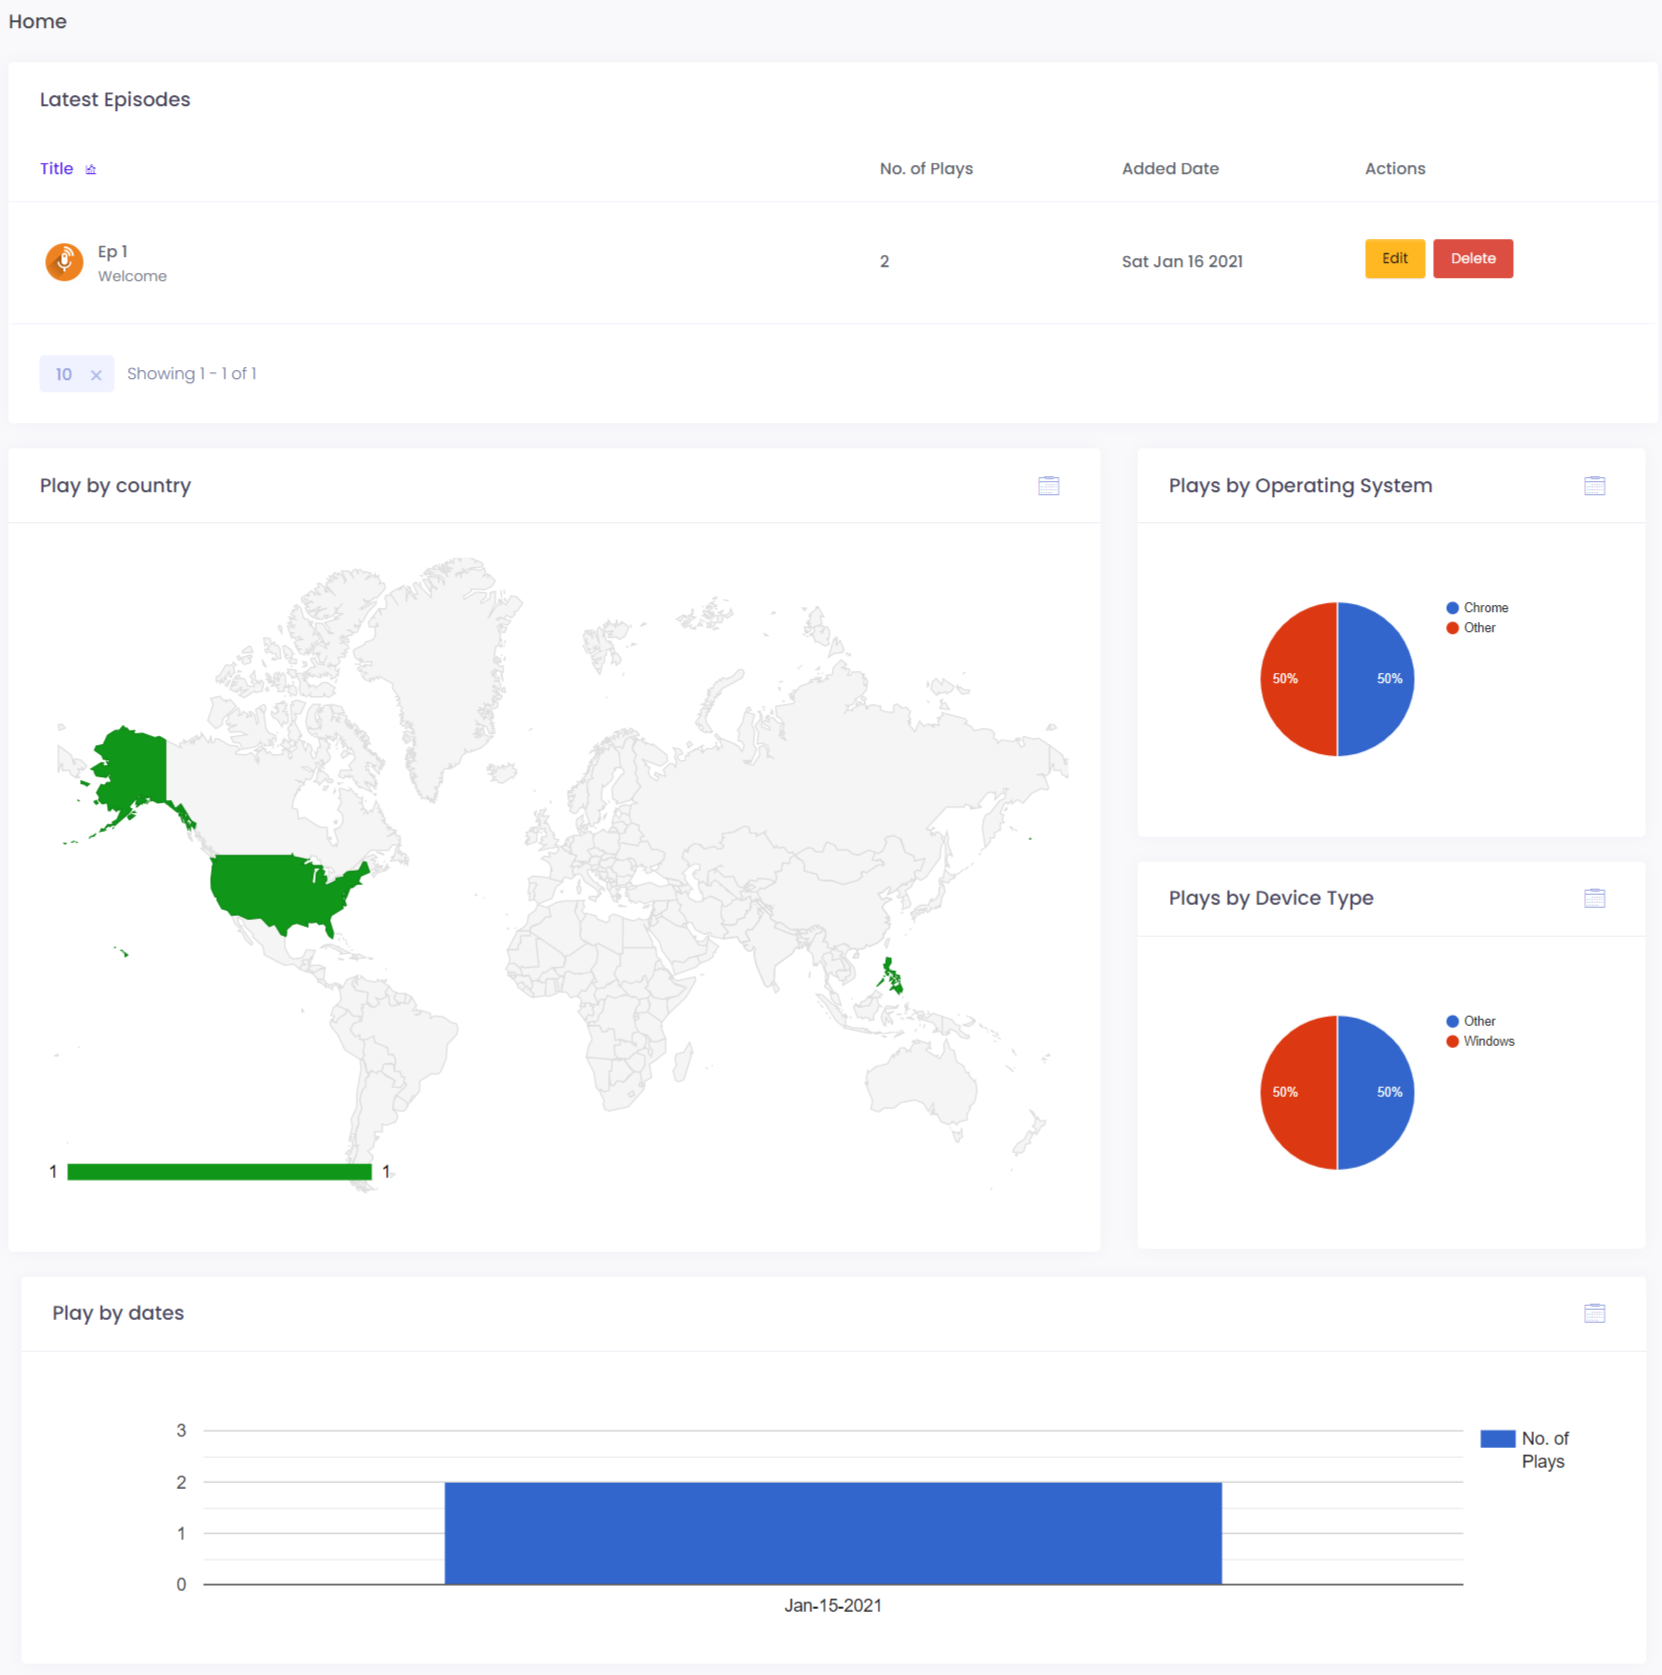The image size is (1662, 1675).
Task: Click the Ep 1 podcast microphone thumbnail
Action: tap(64, 262)
